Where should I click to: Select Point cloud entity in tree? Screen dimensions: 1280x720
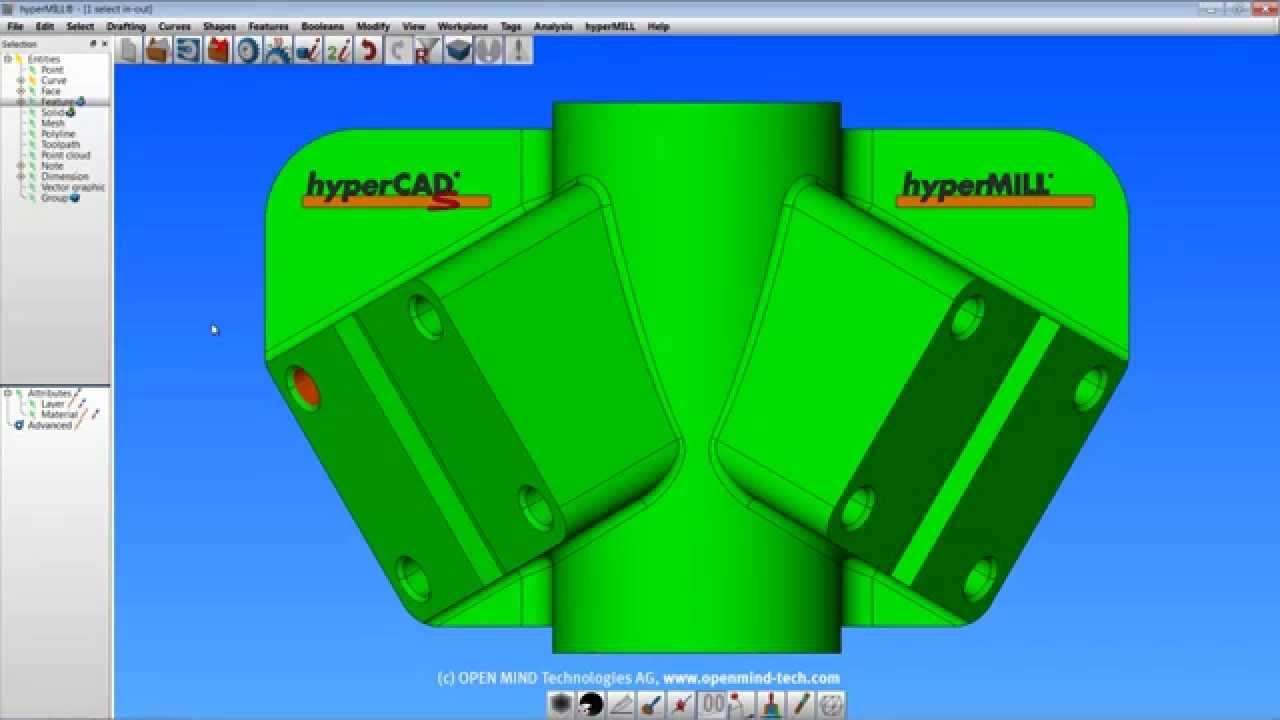point(66,155)
